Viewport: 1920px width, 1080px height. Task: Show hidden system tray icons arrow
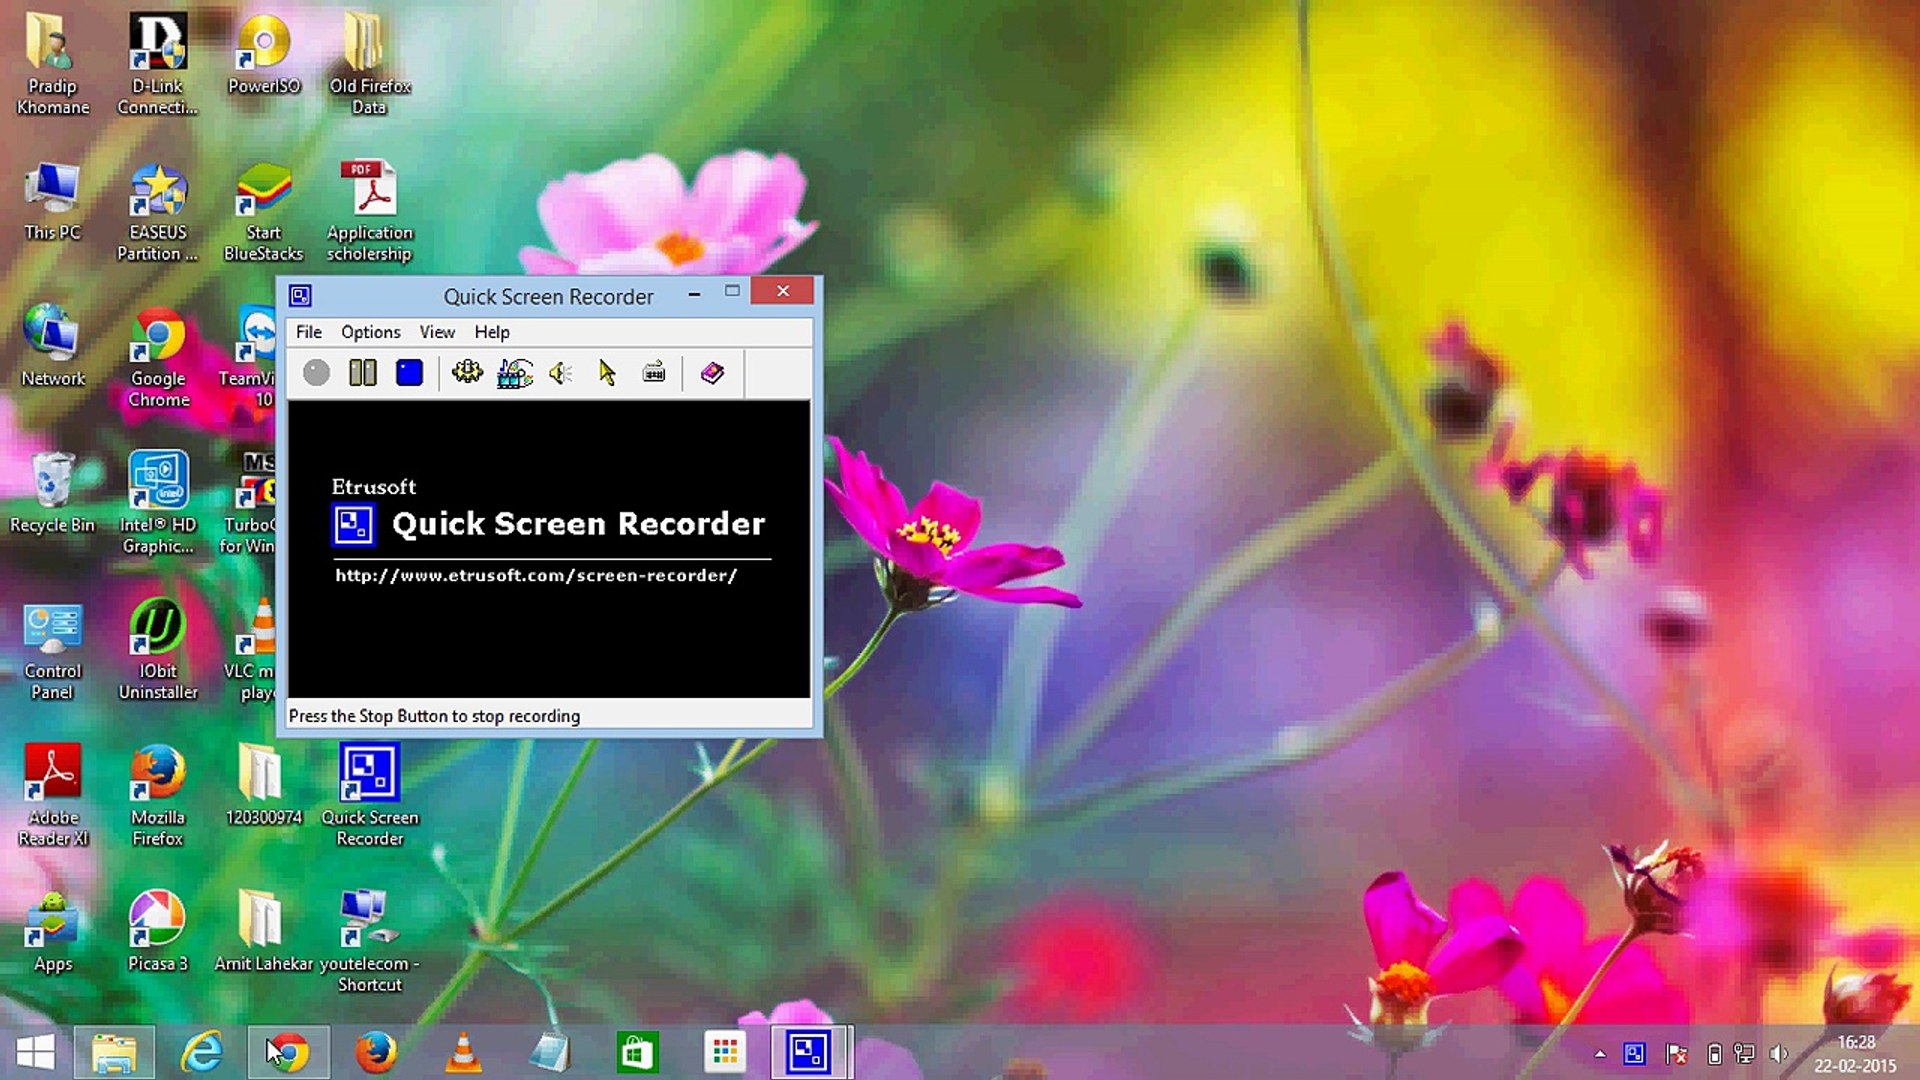click(x=1600, y=1054)
